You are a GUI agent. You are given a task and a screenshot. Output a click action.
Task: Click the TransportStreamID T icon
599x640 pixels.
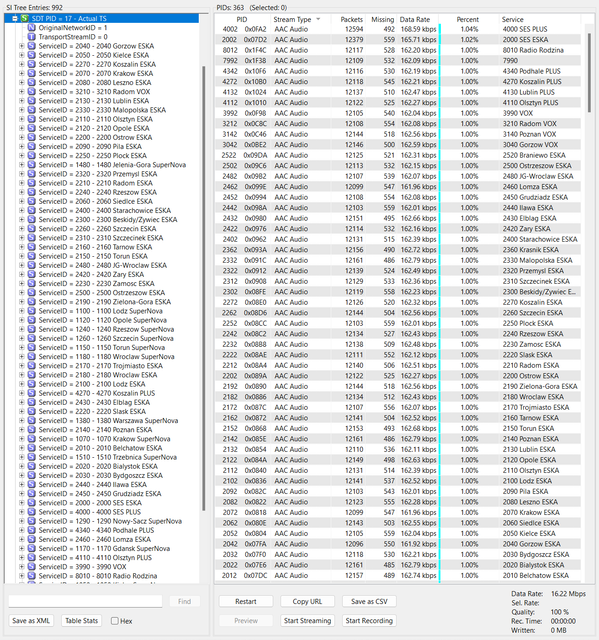tap(31, 37)
